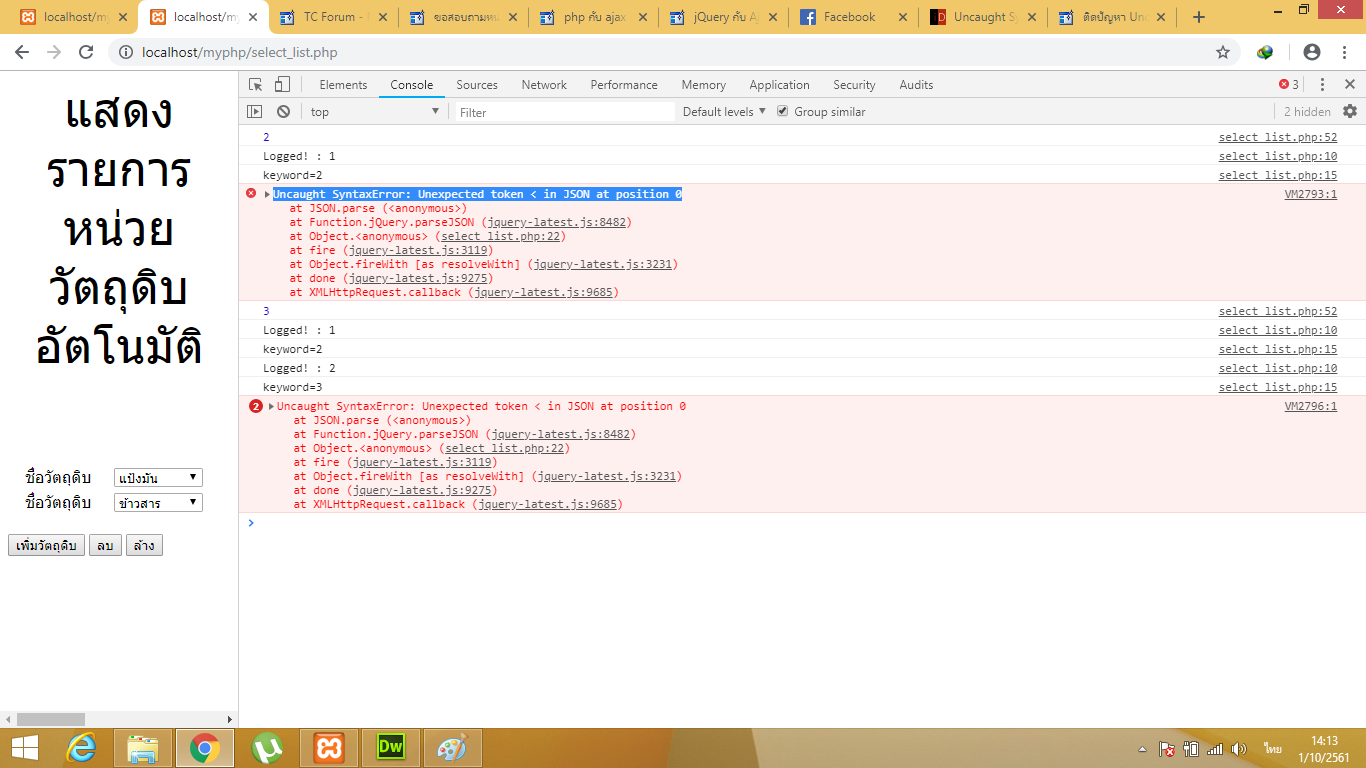Image resolution: width=1366 pixels, height=768 pixels.
Task: Open DevTools more options menu
Action: (x=1322, y=85)
